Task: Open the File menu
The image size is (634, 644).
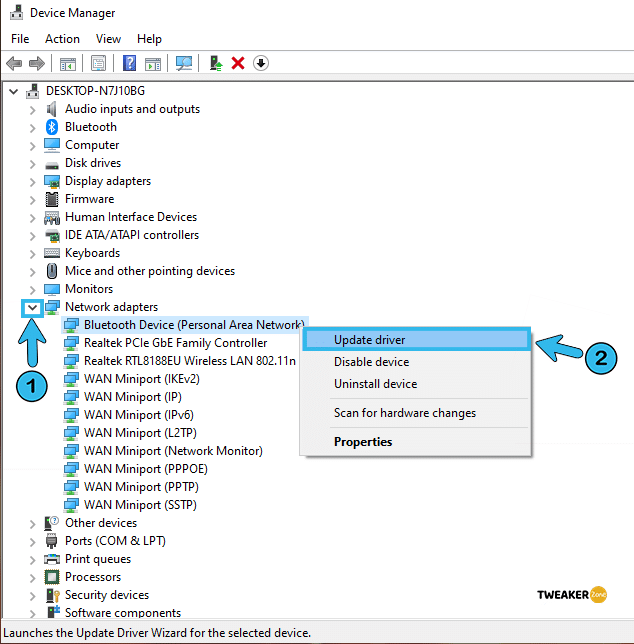Action: tap(20, 39)
